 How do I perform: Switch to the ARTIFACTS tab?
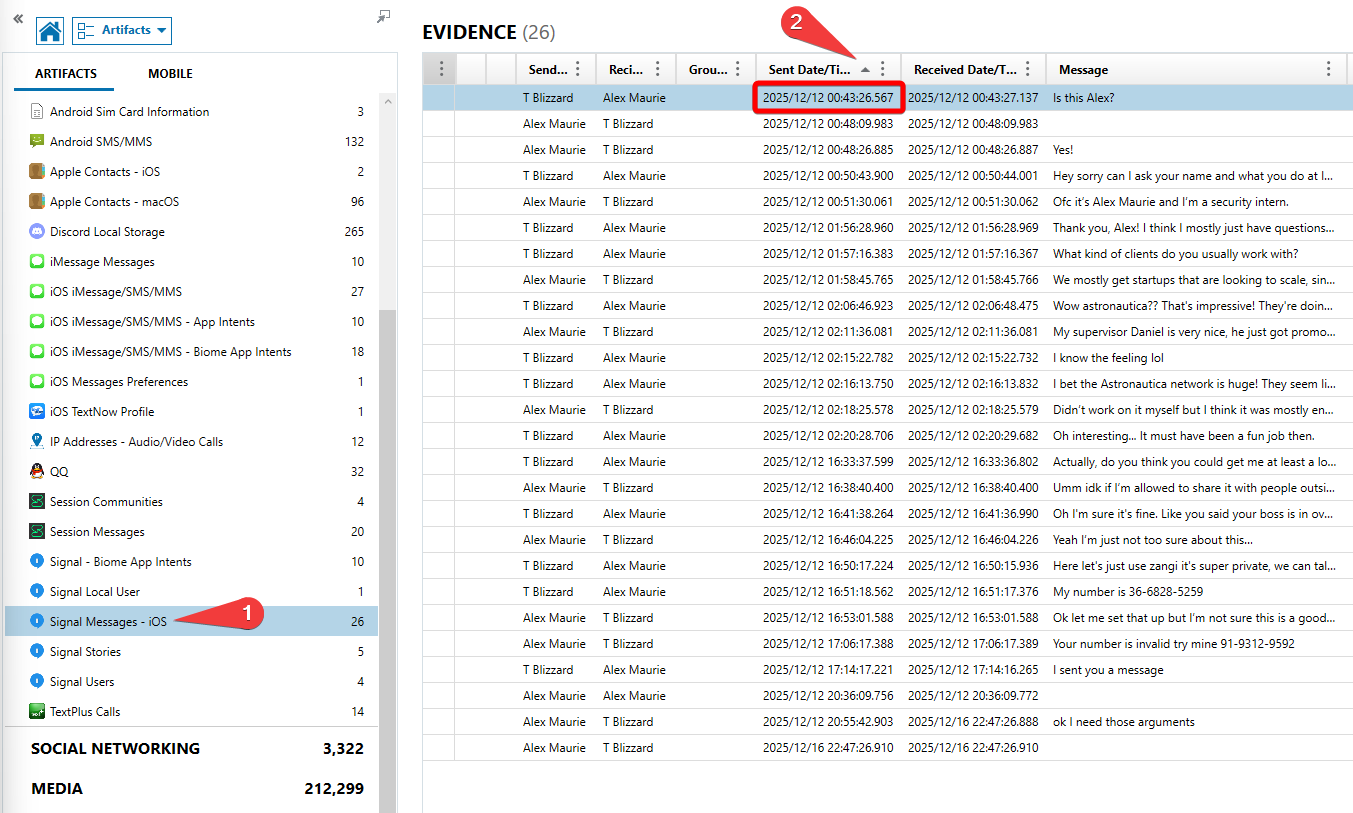[66, 74]
